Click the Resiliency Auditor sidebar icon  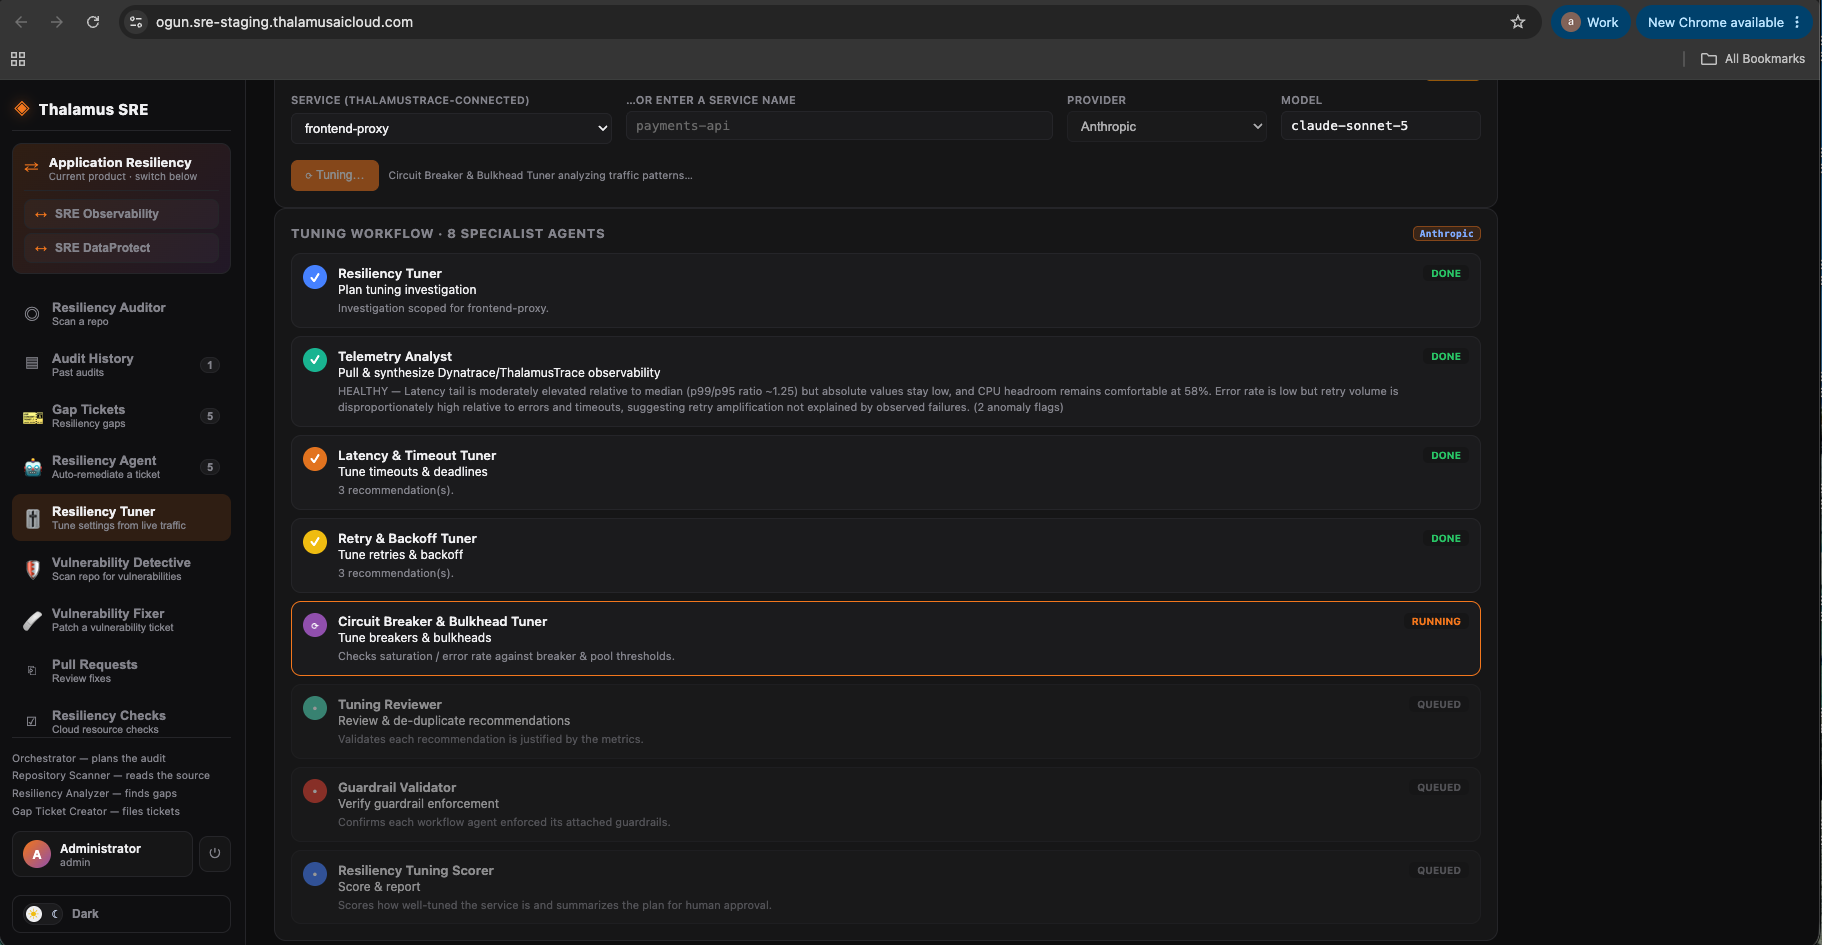32,314
